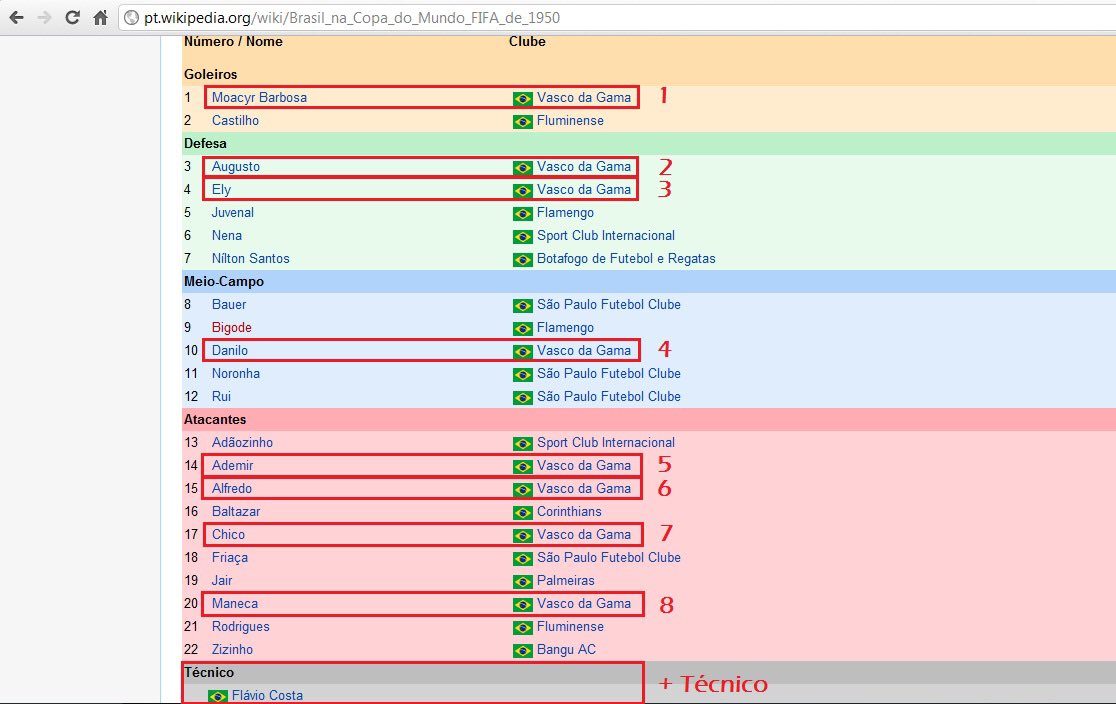Open the Adãozinho player link
This screenshot has width=1116, height=704.
[242, 442]
